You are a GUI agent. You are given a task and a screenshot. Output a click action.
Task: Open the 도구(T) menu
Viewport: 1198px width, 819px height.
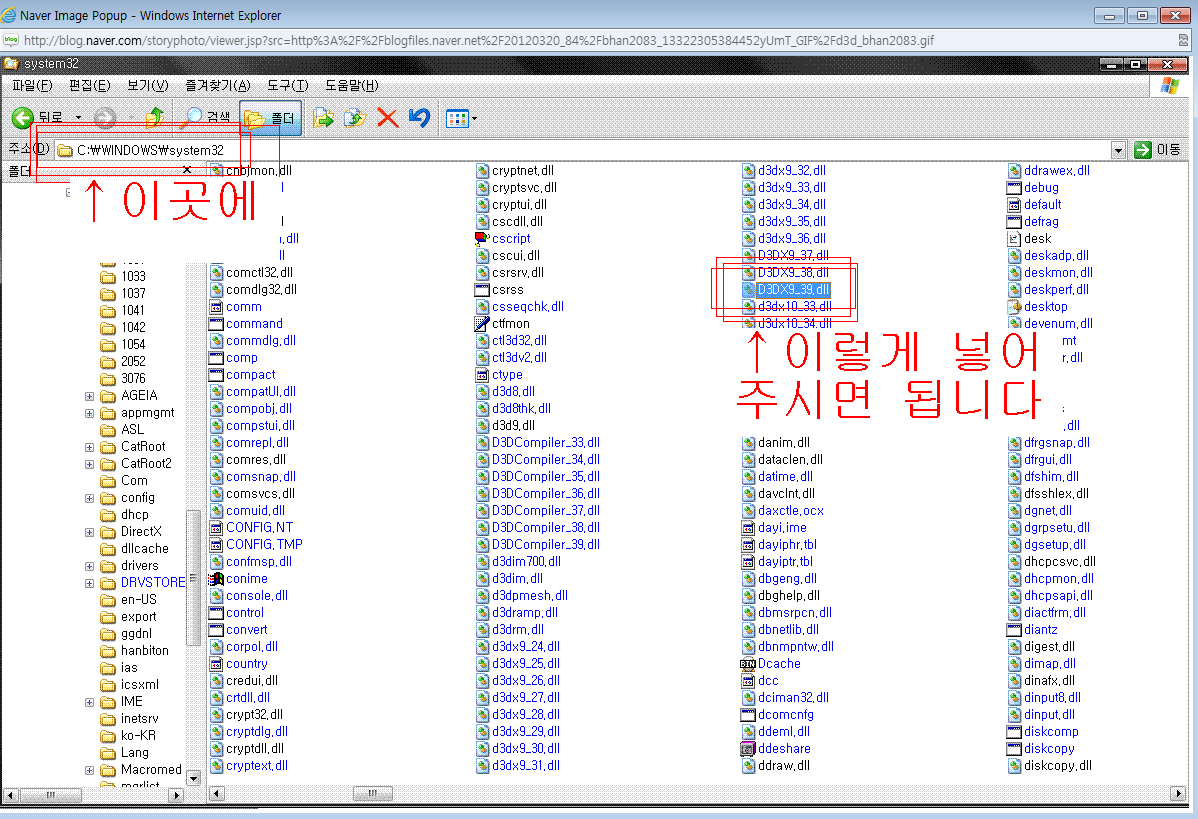(x=287, y=86)
